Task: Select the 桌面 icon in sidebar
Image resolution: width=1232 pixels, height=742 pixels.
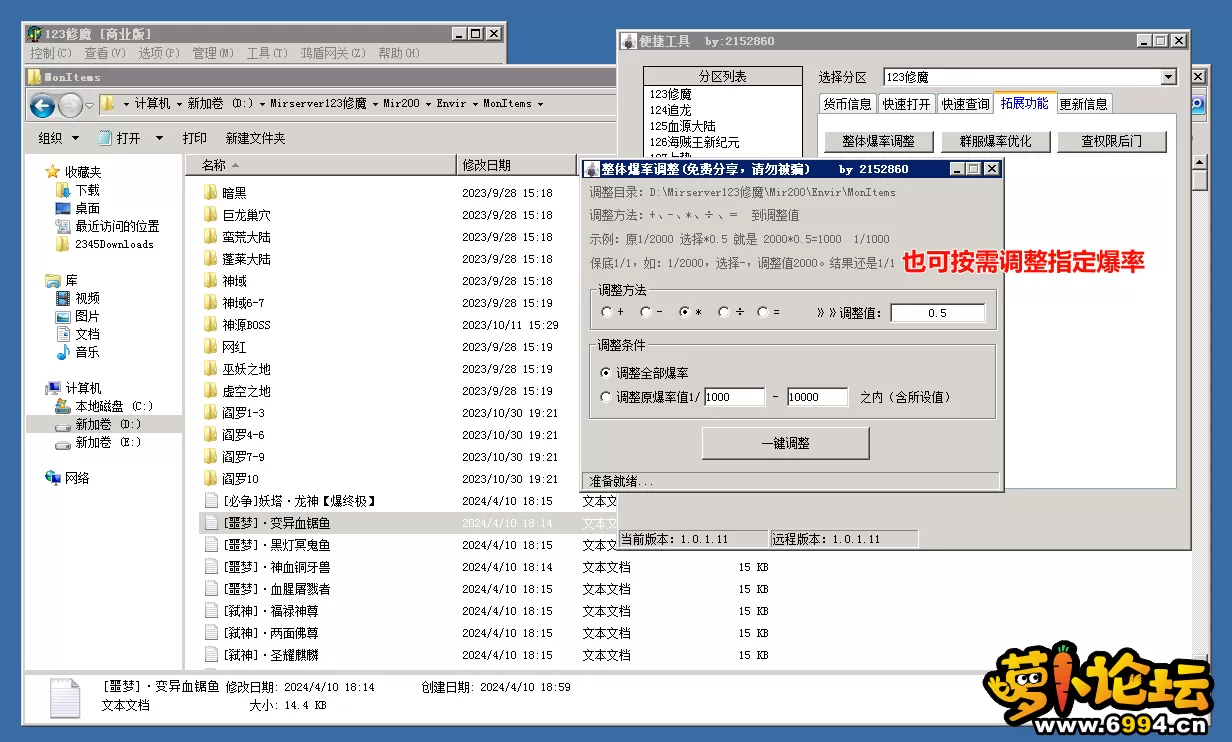Action: pyautogui.click(x=63, y=208)
